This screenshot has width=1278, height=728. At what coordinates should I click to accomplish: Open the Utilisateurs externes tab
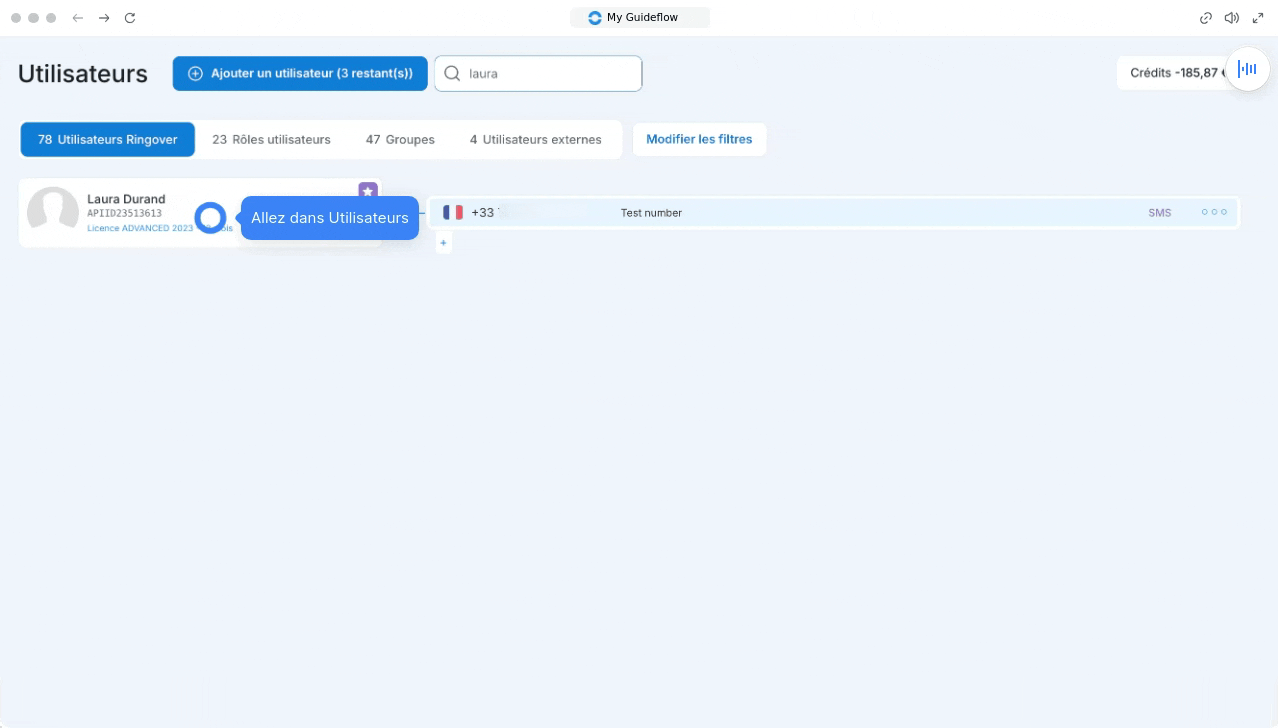[x=536, y=140]
